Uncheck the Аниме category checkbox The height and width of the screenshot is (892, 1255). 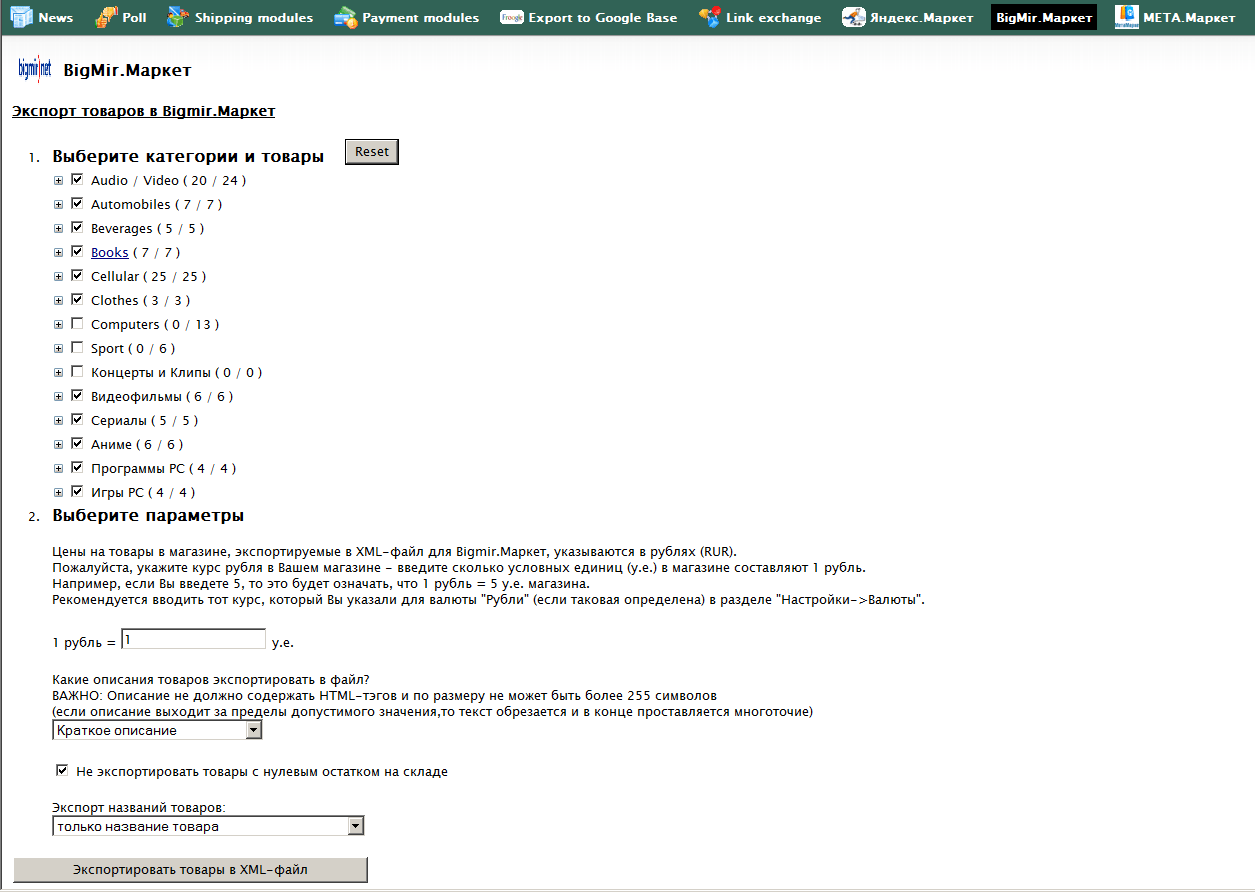click(77, 444)
